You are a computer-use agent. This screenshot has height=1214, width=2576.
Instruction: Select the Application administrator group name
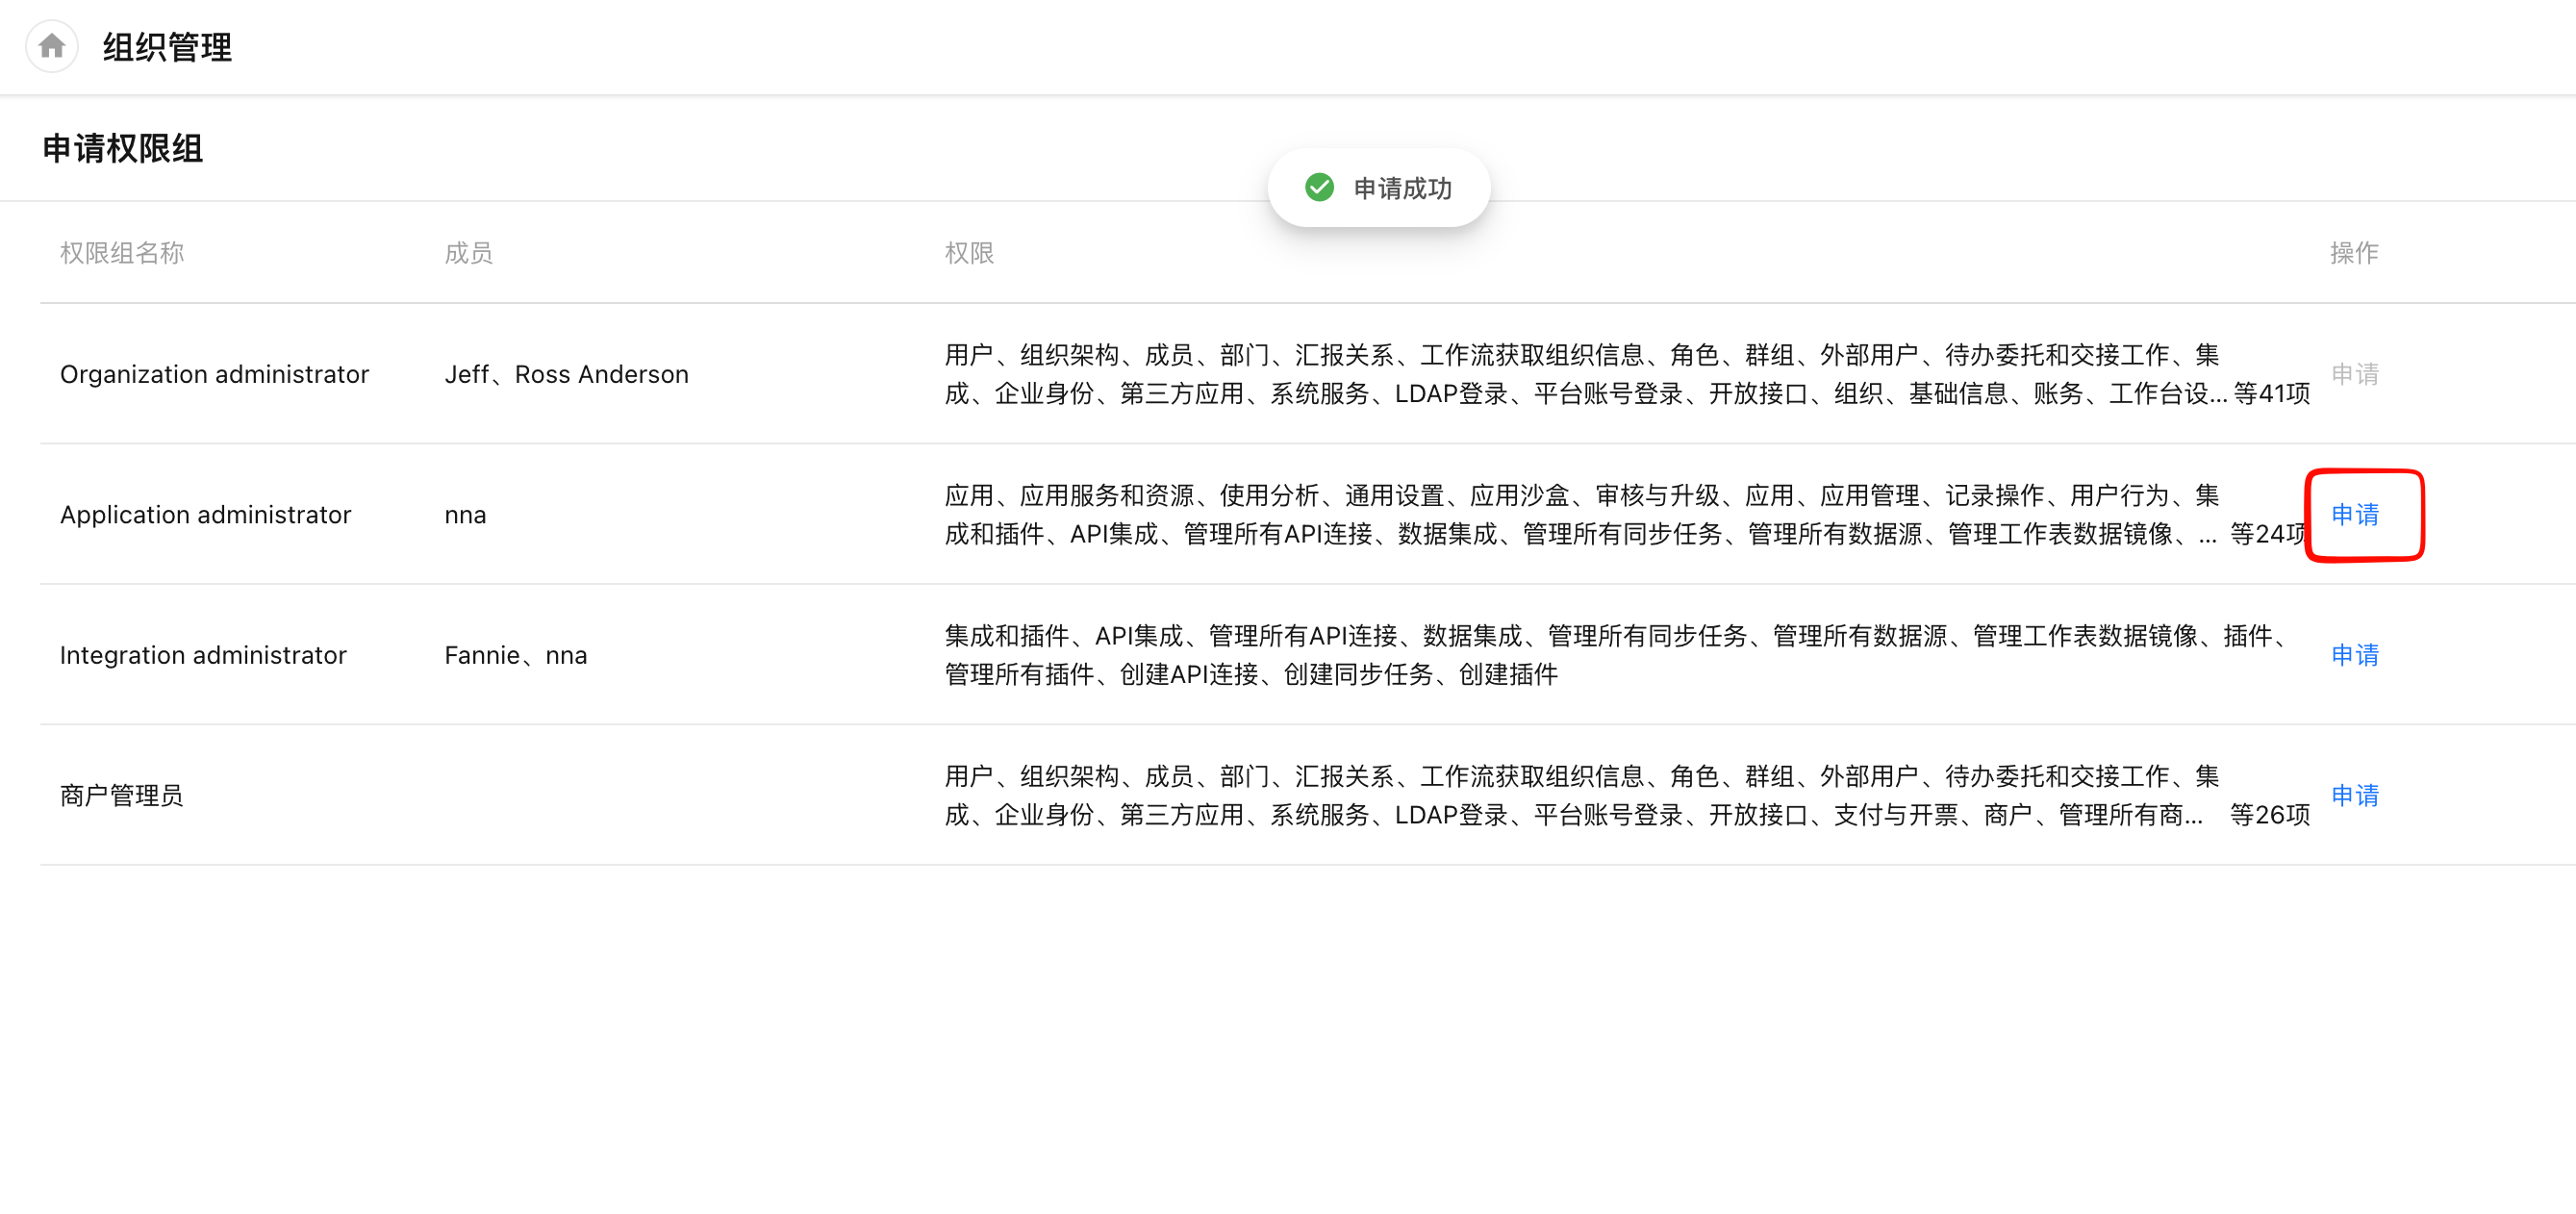coord(205,514)
